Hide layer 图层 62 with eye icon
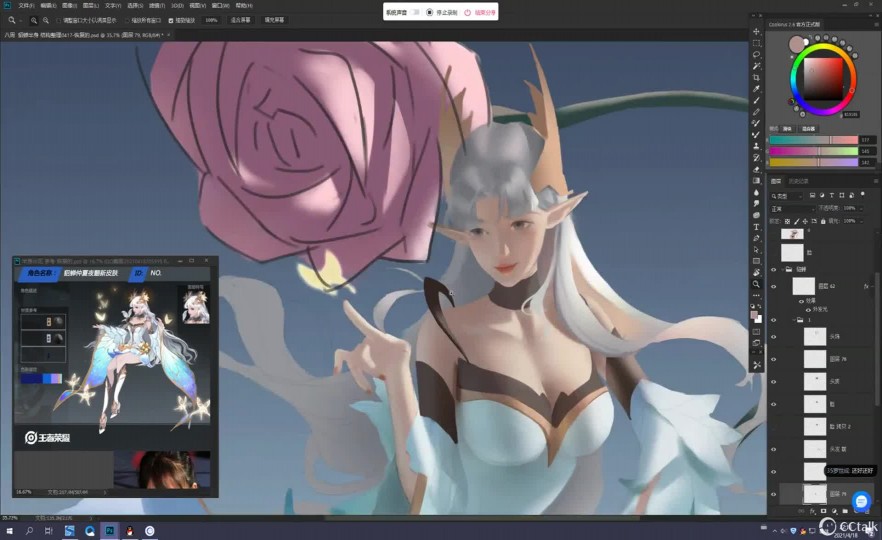This screenshot has height=540, width=882. tap(773, 286)
